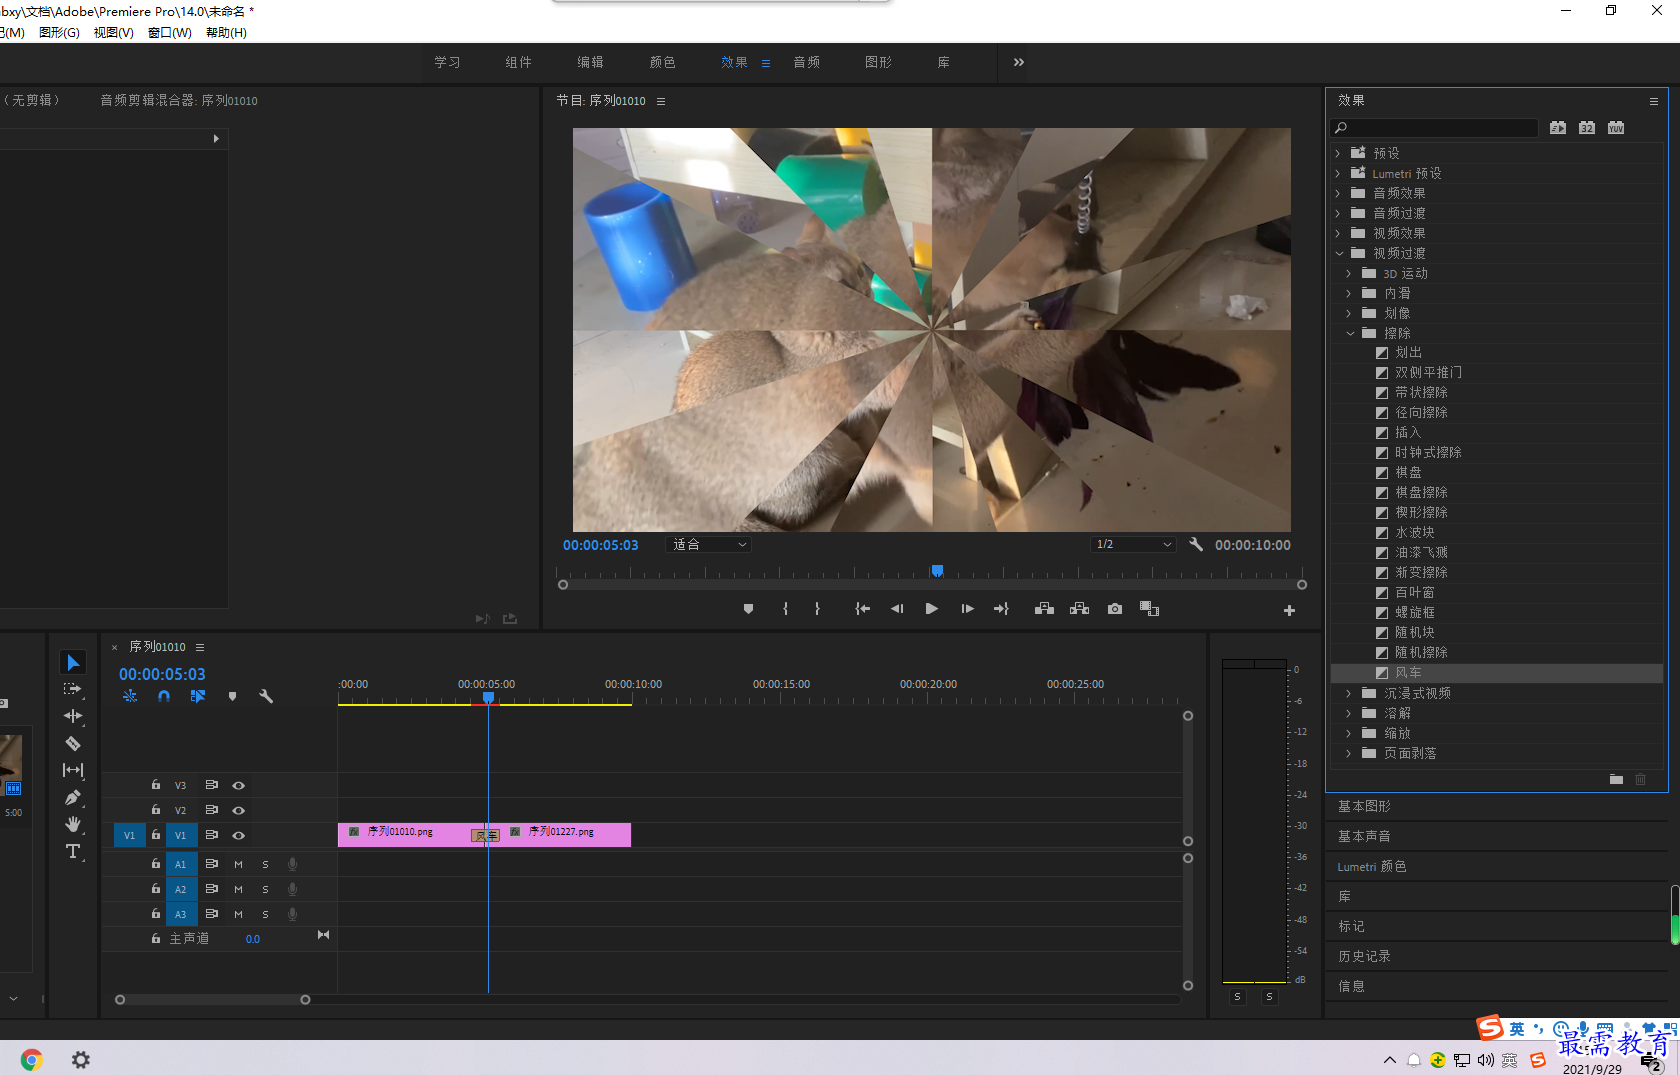Select the 百叶窗 transition
The width and height of the screenshot is (1680, 1075).
coord(1414,592)
